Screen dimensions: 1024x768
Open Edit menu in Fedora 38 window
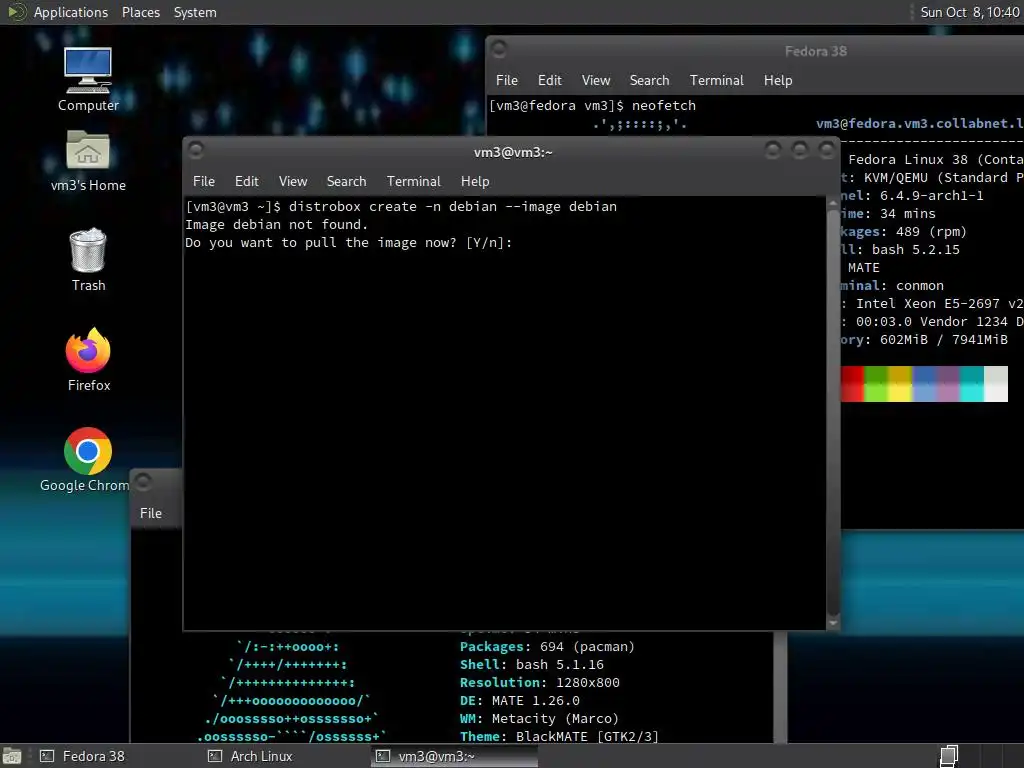(x=549, y=80)
